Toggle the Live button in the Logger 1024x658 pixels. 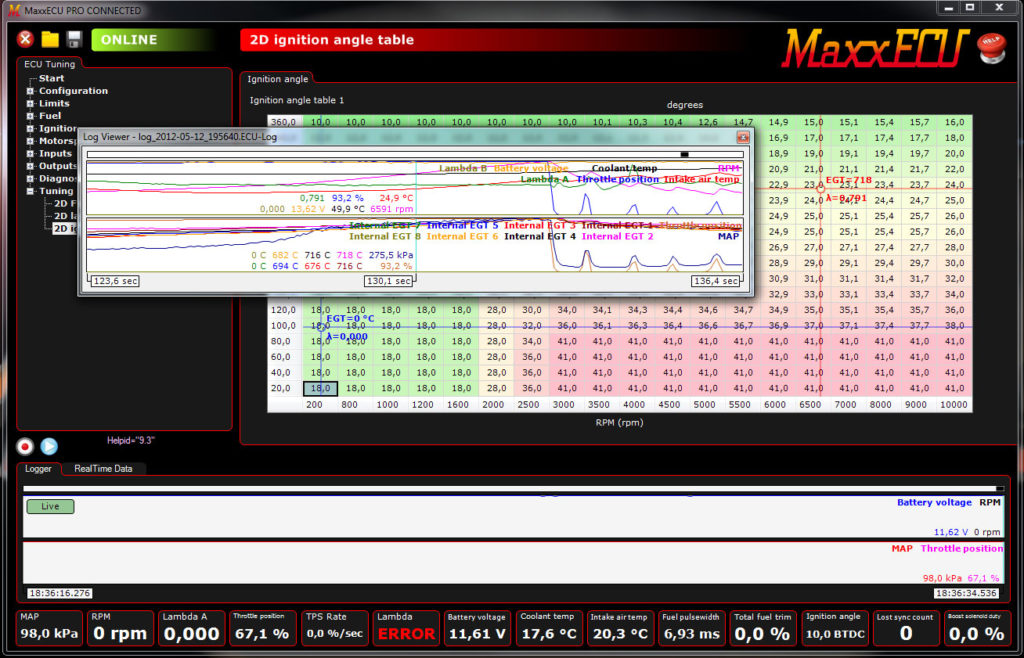49,506
